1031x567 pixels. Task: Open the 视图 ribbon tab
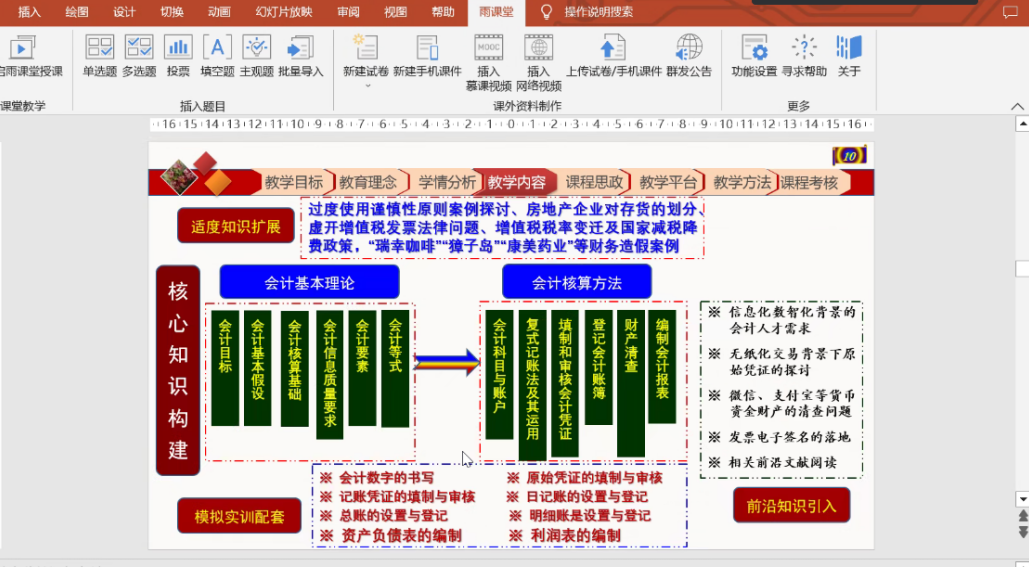(x=395, y=12)
